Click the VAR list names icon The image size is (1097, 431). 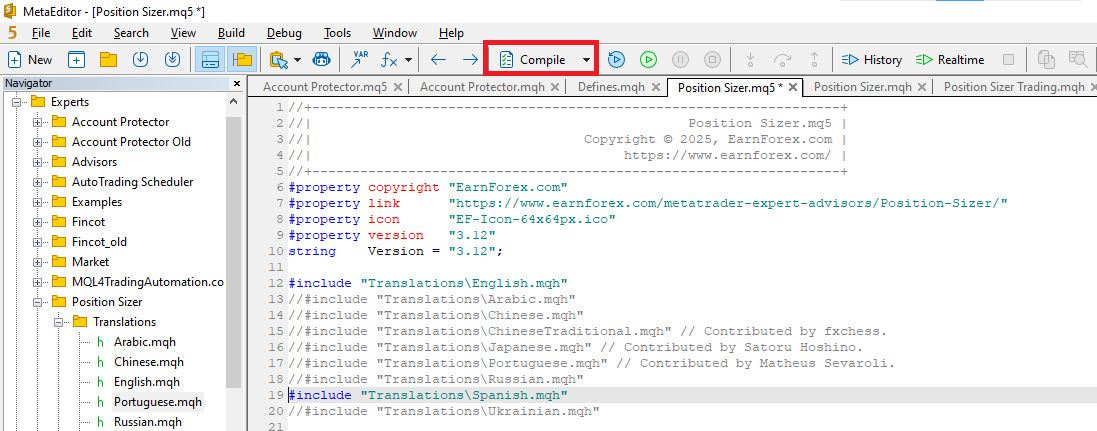tap(359, 59)
